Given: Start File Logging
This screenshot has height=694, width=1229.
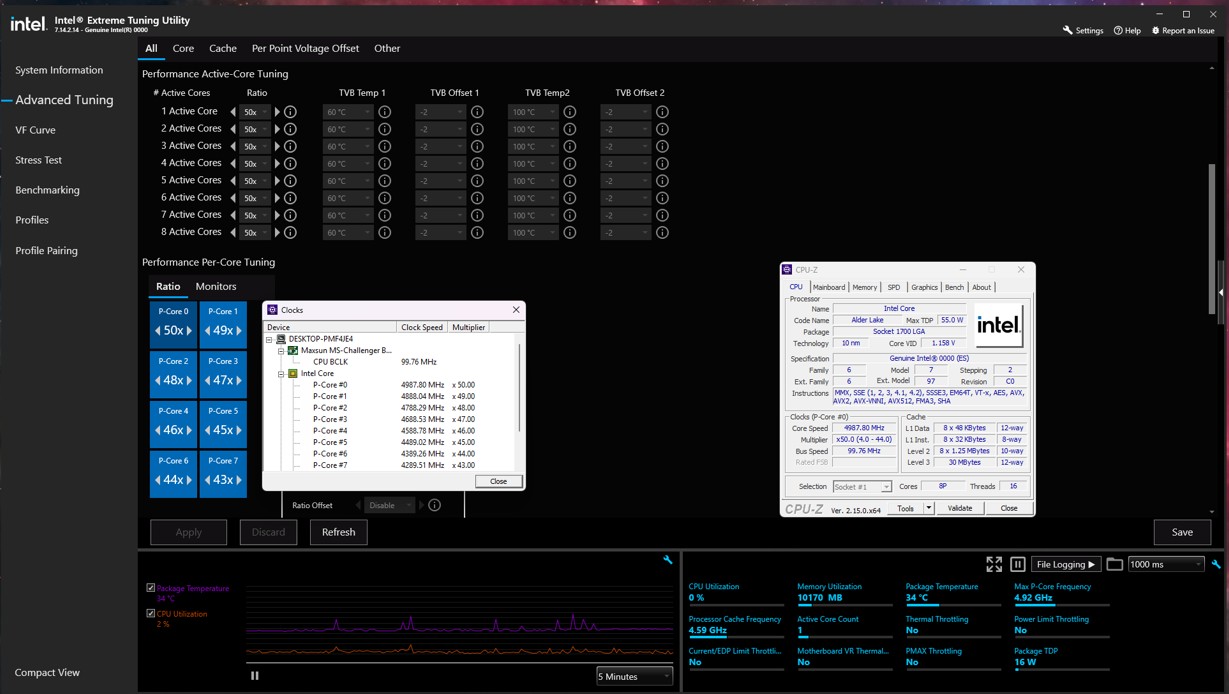Looking at the screenshot, I should (x=1066, y=564).
